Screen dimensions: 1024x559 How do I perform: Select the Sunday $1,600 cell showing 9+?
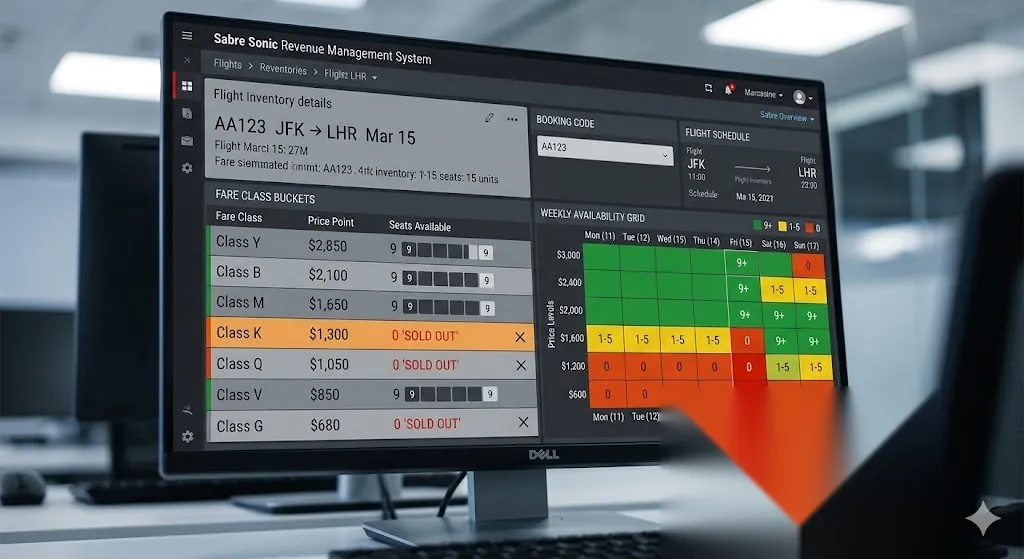(x=814, y=341)
